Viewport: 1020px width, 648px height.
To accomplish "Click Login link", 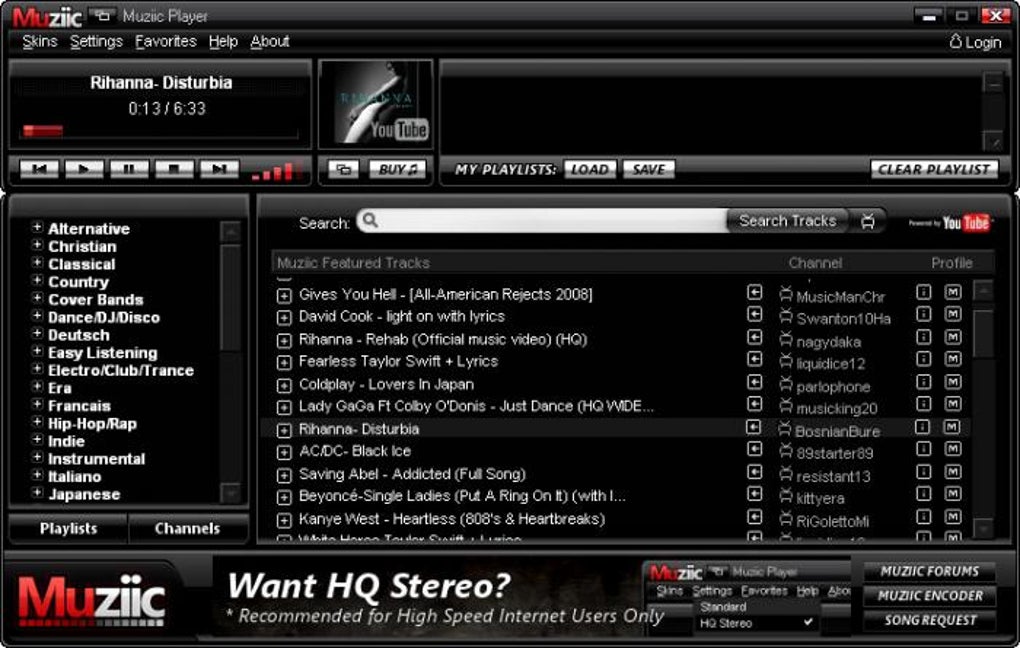I will pos(975,42).
